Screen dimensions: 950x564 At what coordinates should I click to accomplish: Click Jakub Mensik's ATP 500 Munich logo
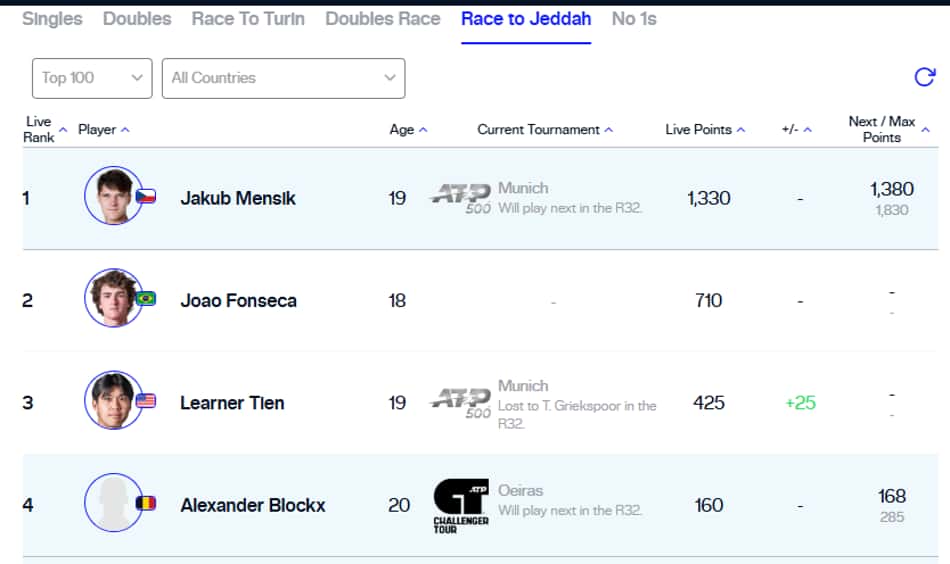pos(461,199)
